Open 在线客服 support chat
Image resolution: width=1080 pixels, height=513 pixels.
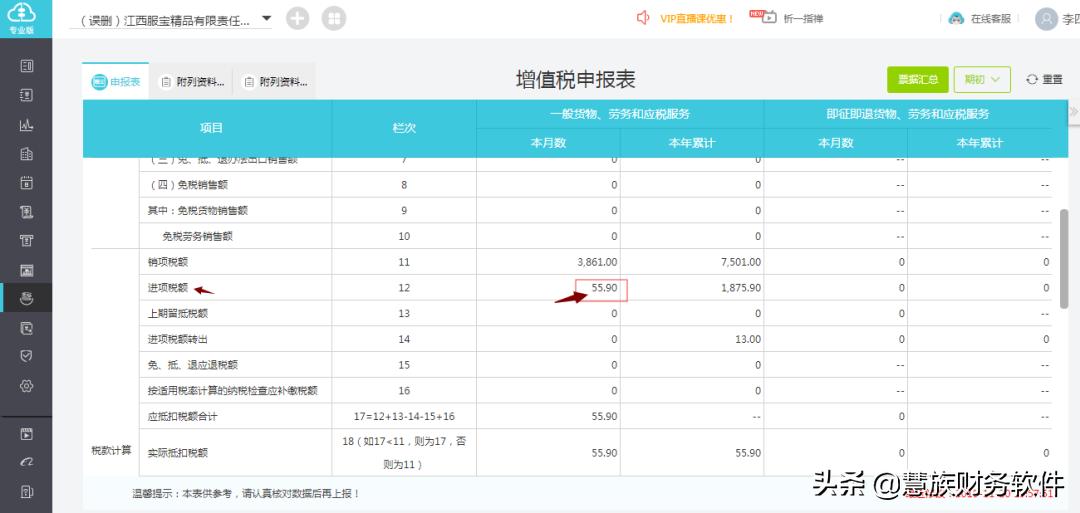990,19
